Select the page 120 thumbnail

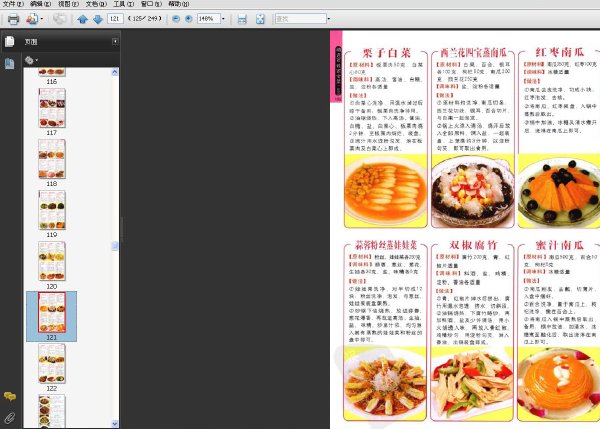point(52,261)
